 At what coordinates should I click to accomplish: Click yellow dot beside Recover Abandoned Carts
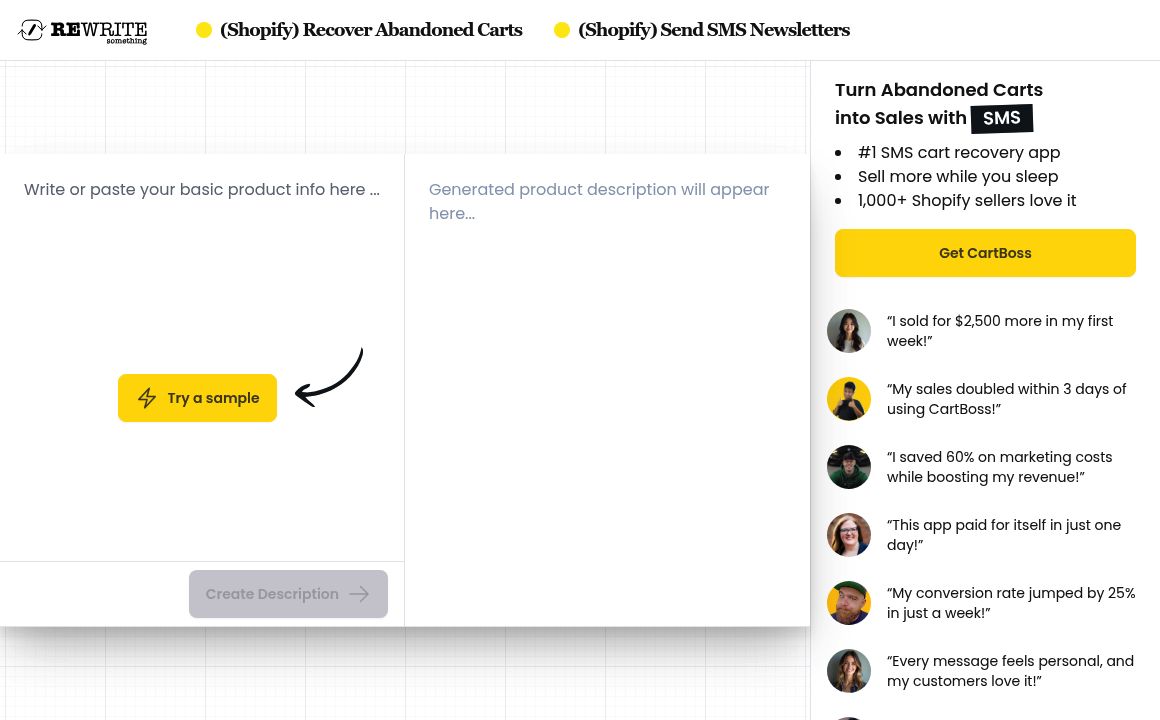pos(204,31)
